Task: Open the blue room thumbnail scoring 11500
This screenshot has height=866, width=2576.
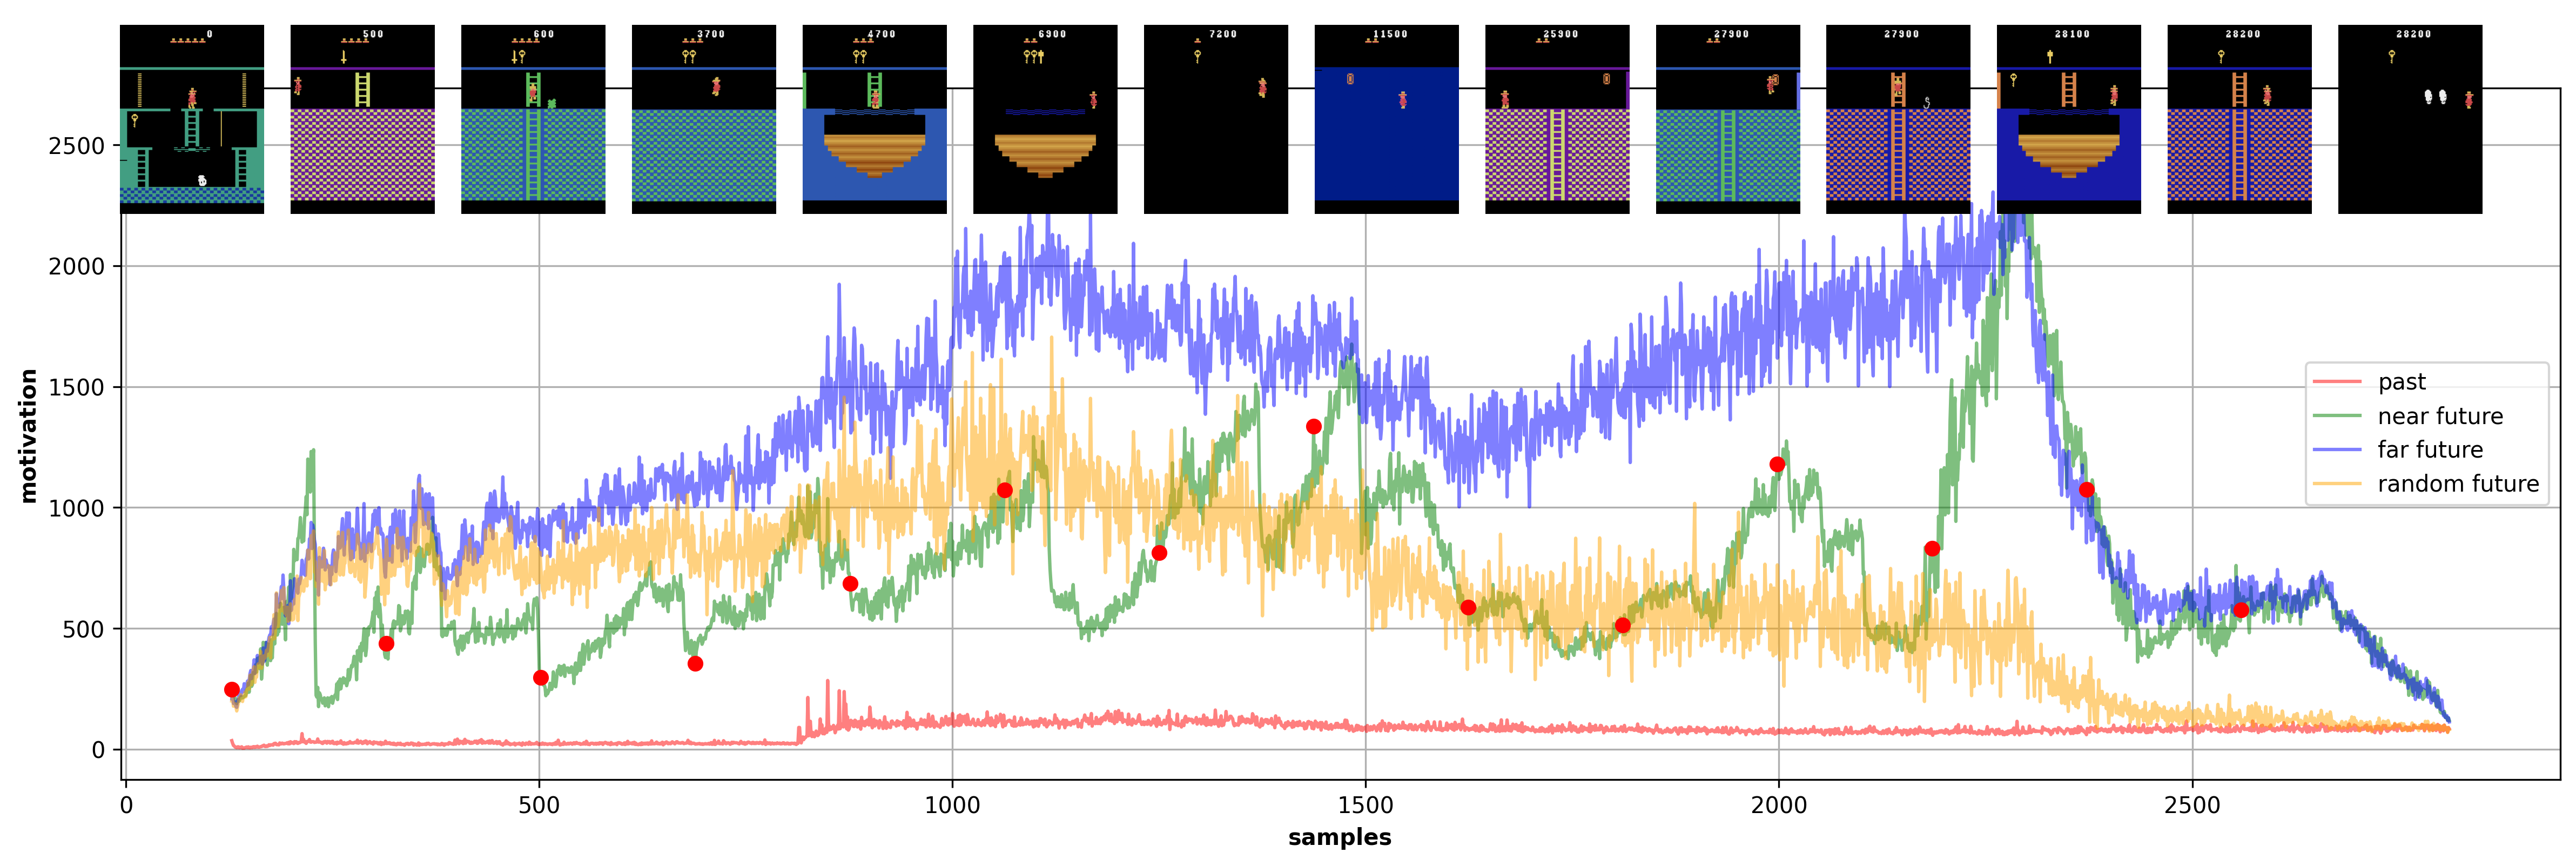Action: (1386, 119)
